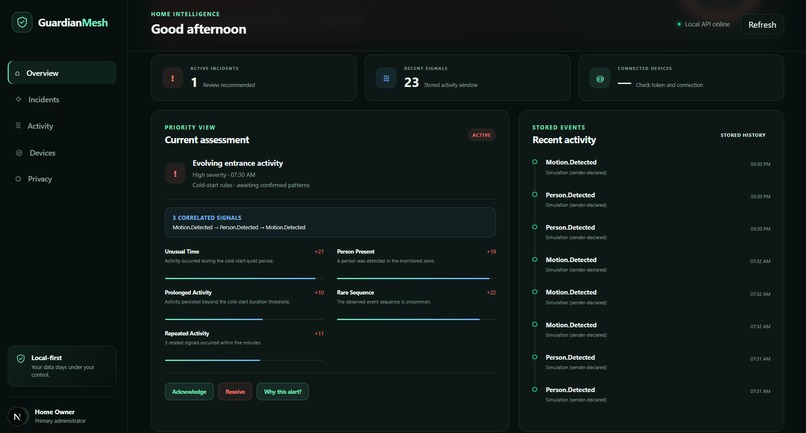Click the +10 score value
The image size is (806, 433).
point(319,293)
